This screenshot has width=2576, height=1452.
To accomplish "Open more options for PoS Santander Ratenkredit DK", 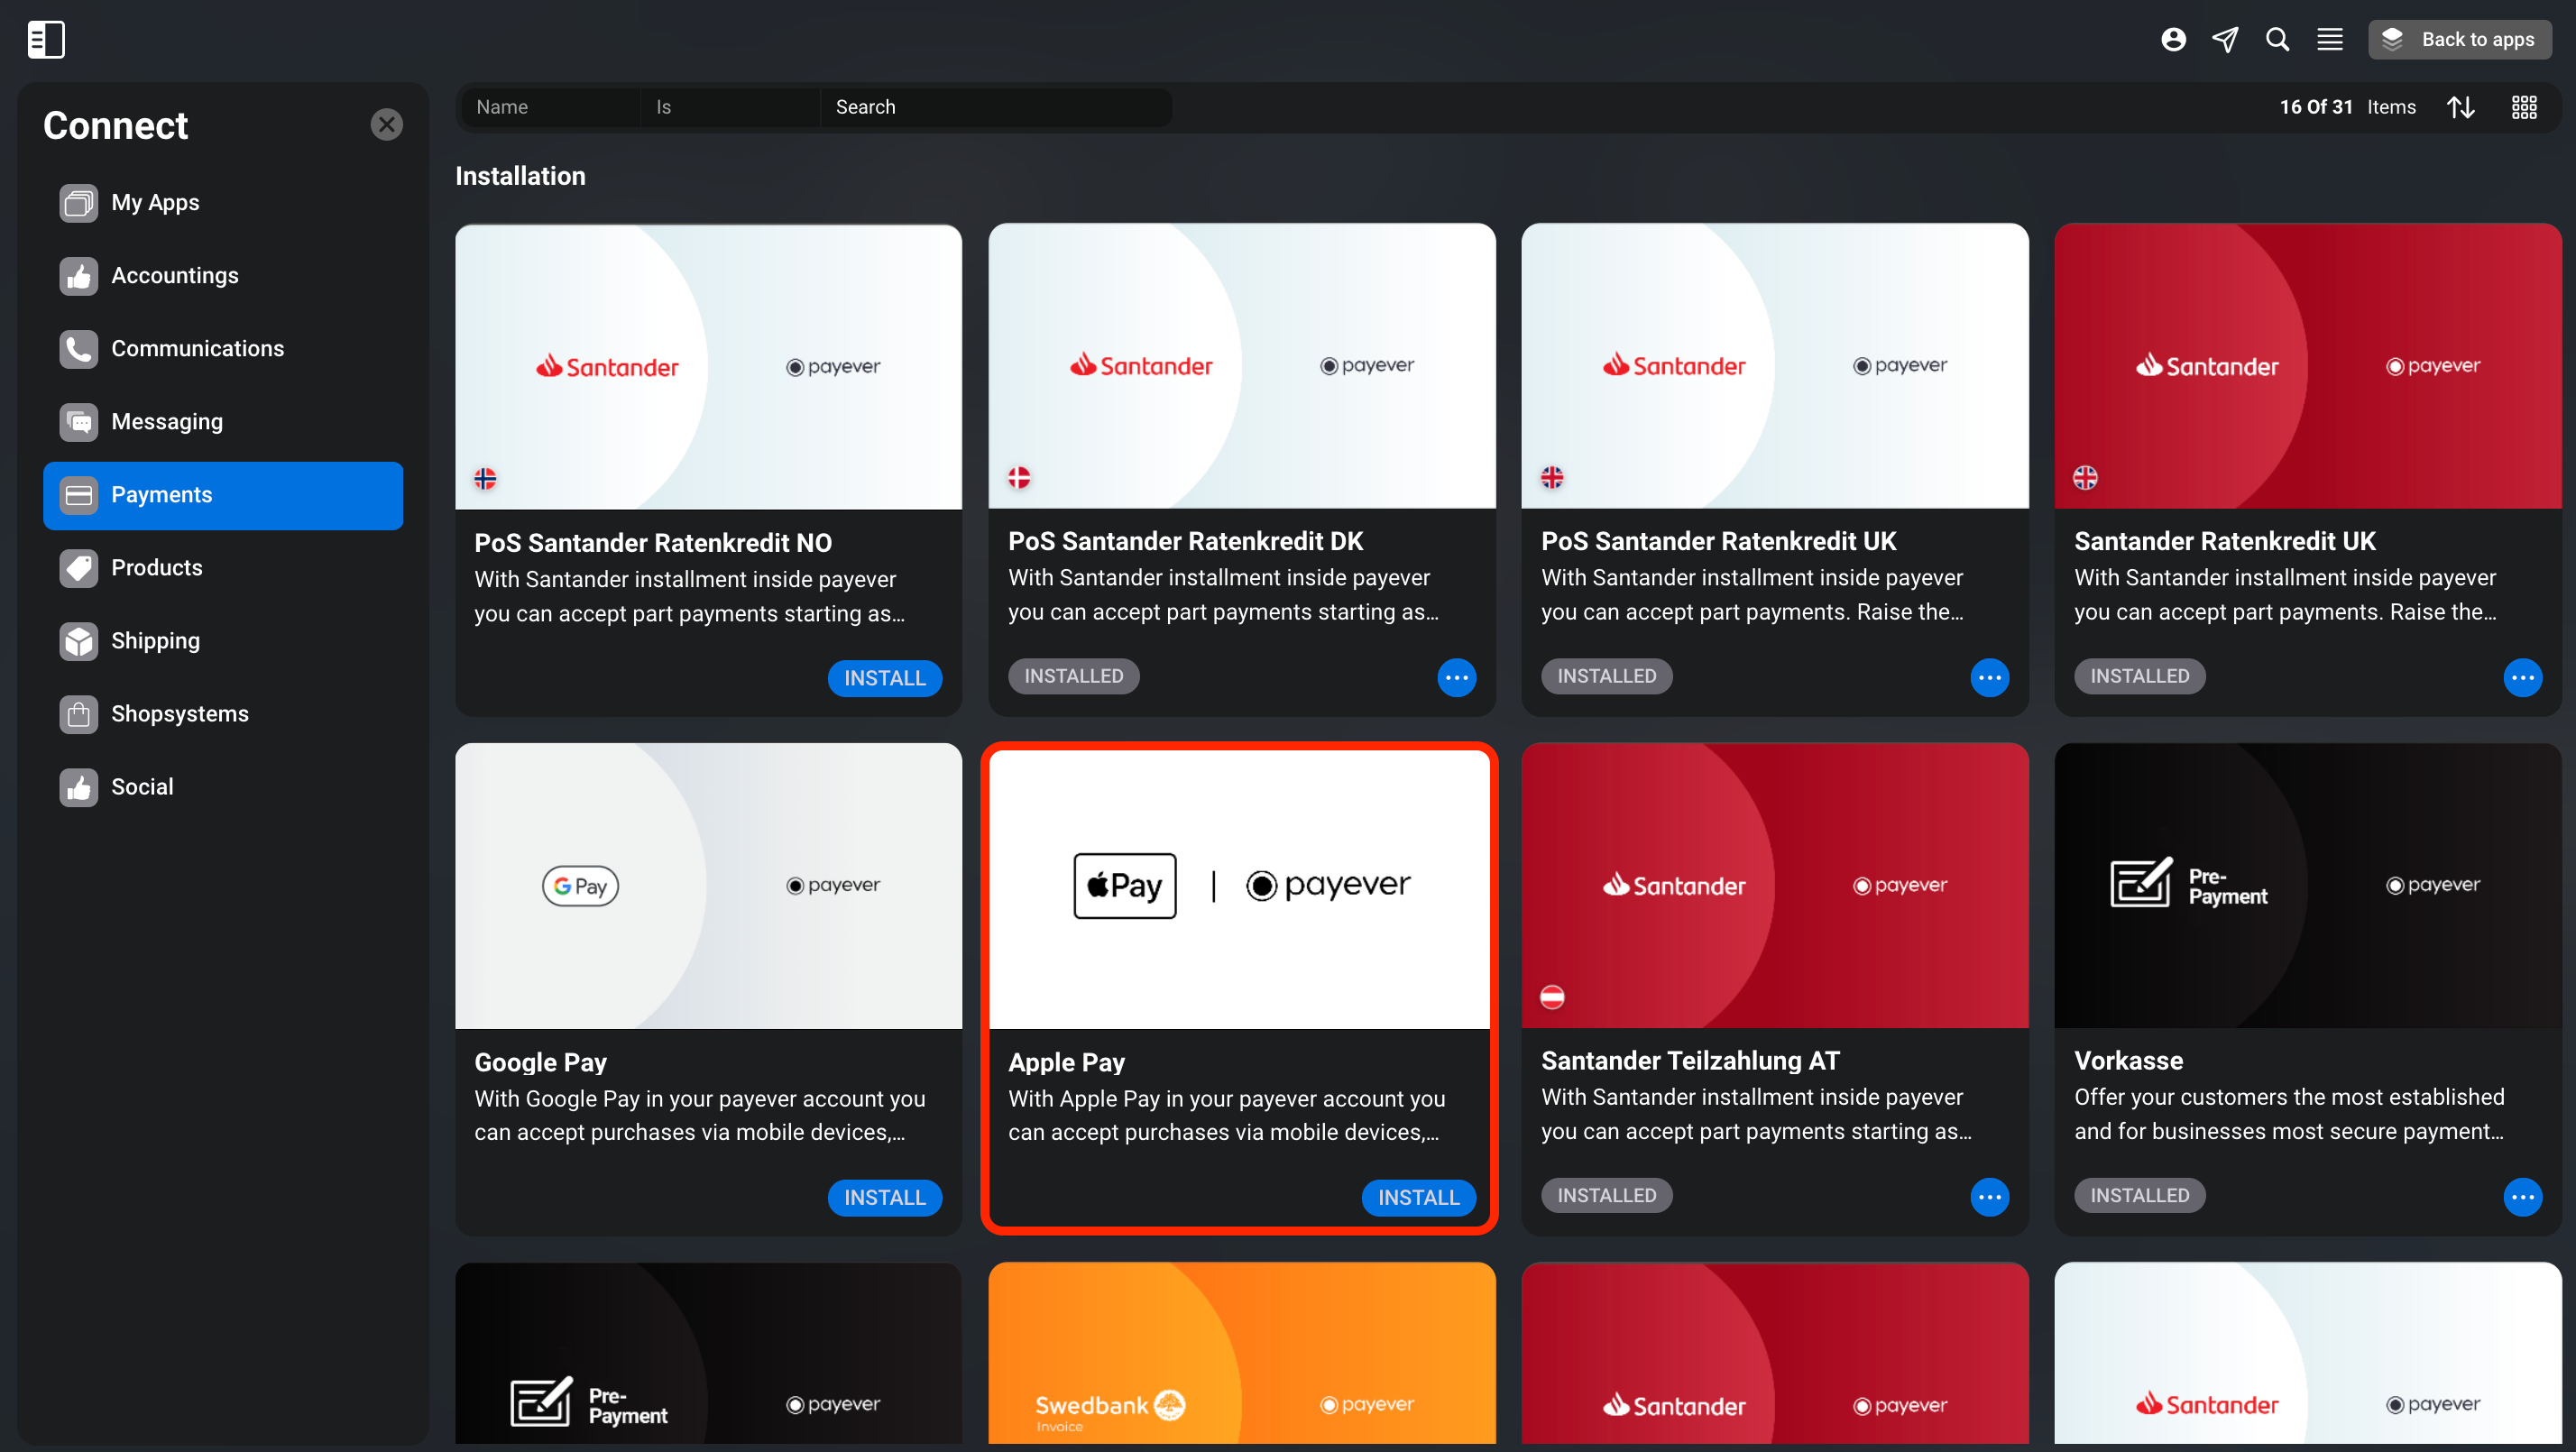I will [x=1456, y=677].
